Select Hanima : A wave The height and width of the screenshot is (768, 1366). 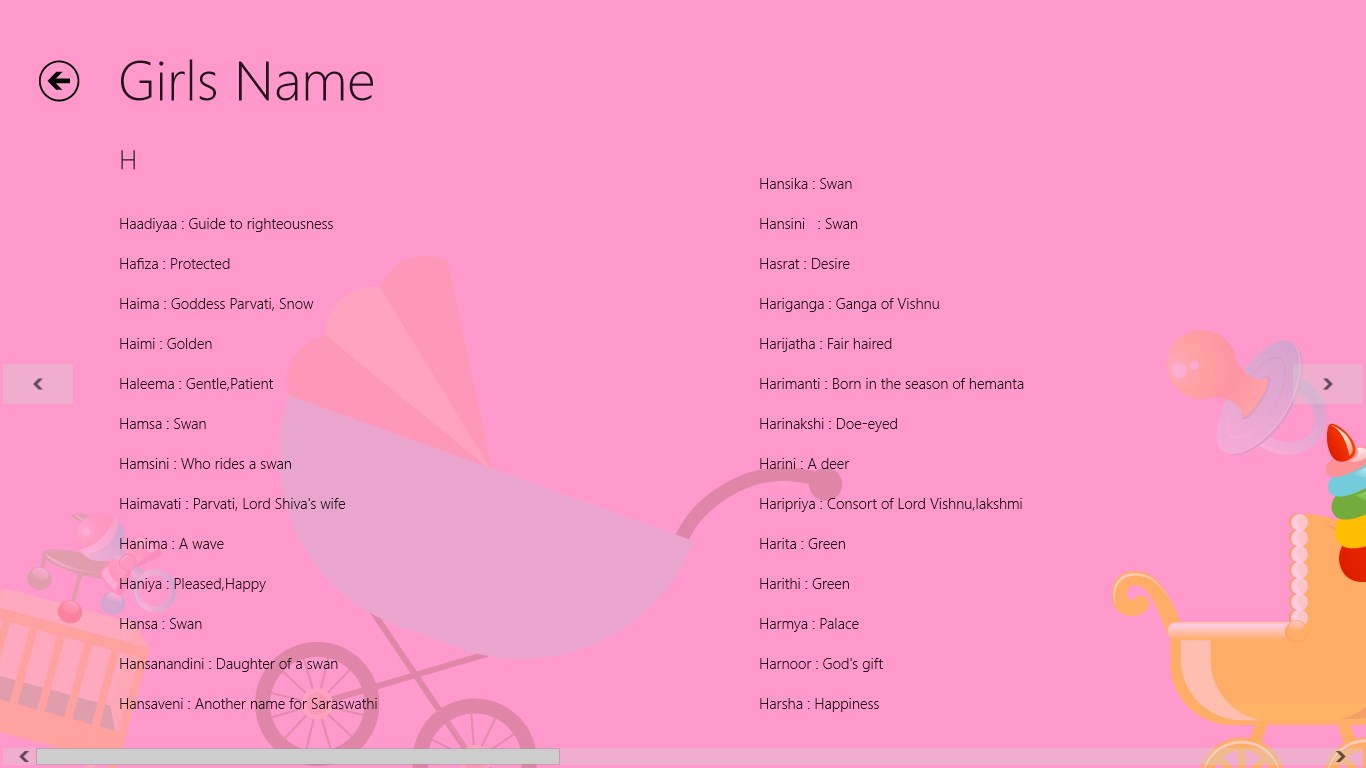pyautogui.click(x=171, y=544)
